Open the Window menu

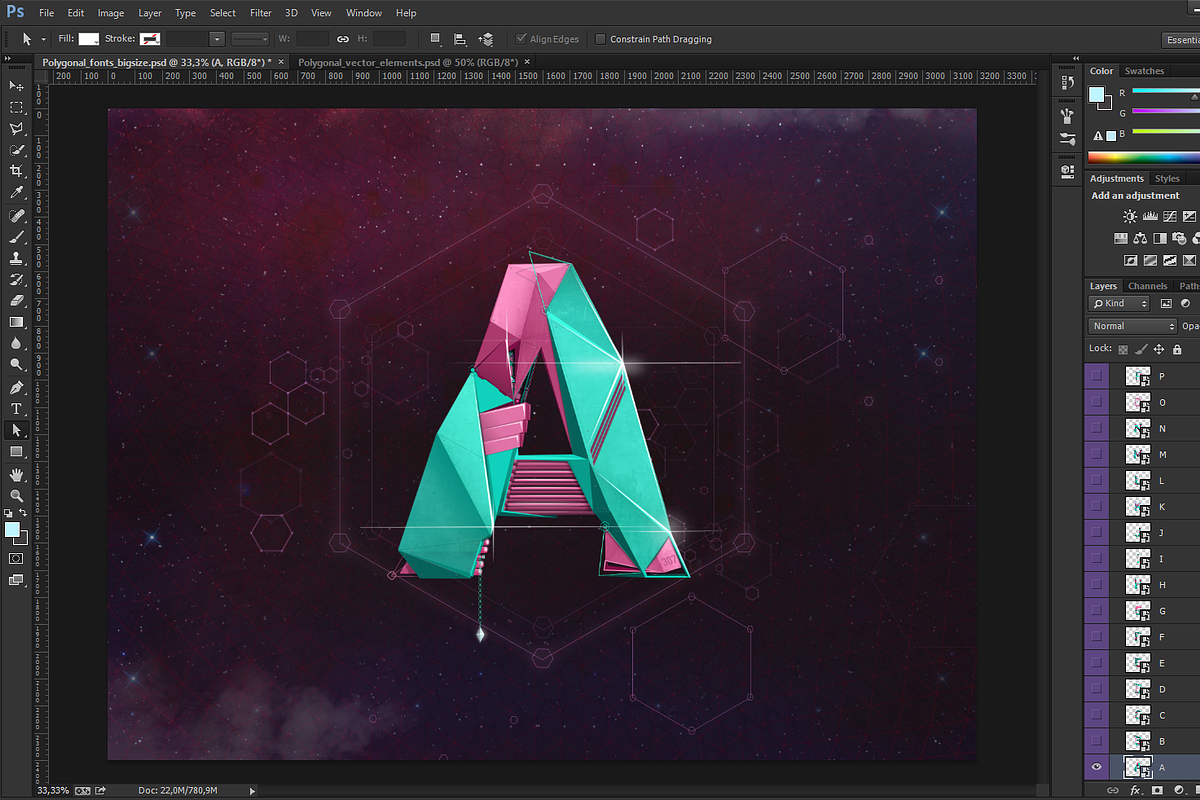364,13
